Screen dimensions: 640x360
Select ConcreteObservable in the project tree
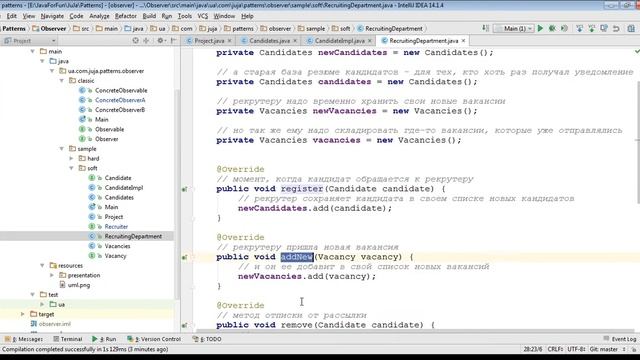(x=121, y=91)
